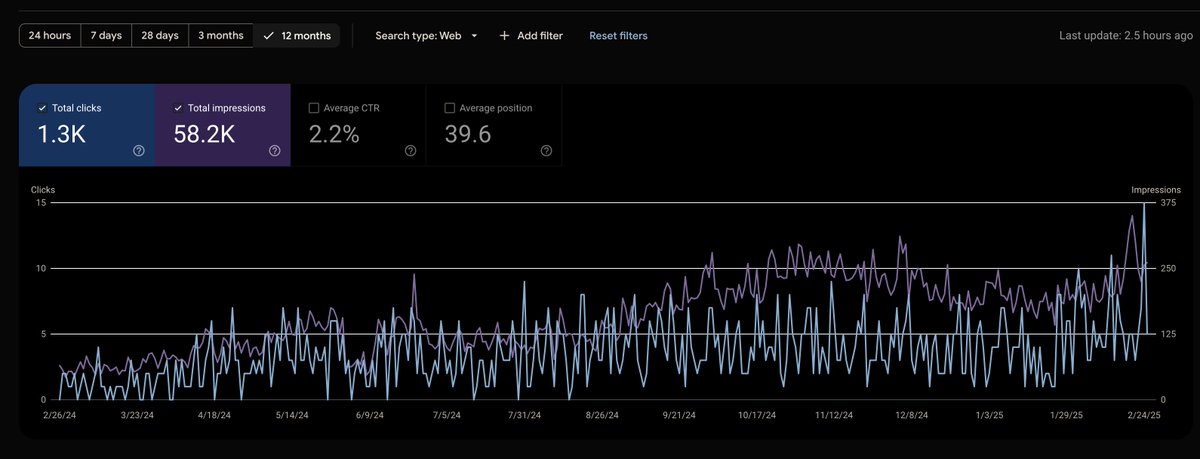Click the 3/23/24 date axis label

pyautogui.click(x=136, y=415)
